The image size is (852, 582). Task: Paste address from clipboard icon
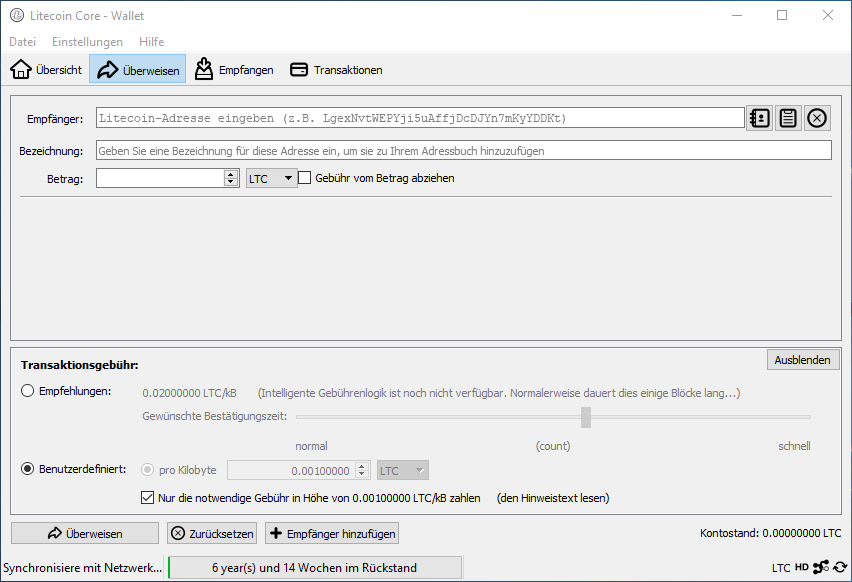(x=788, y=118)
